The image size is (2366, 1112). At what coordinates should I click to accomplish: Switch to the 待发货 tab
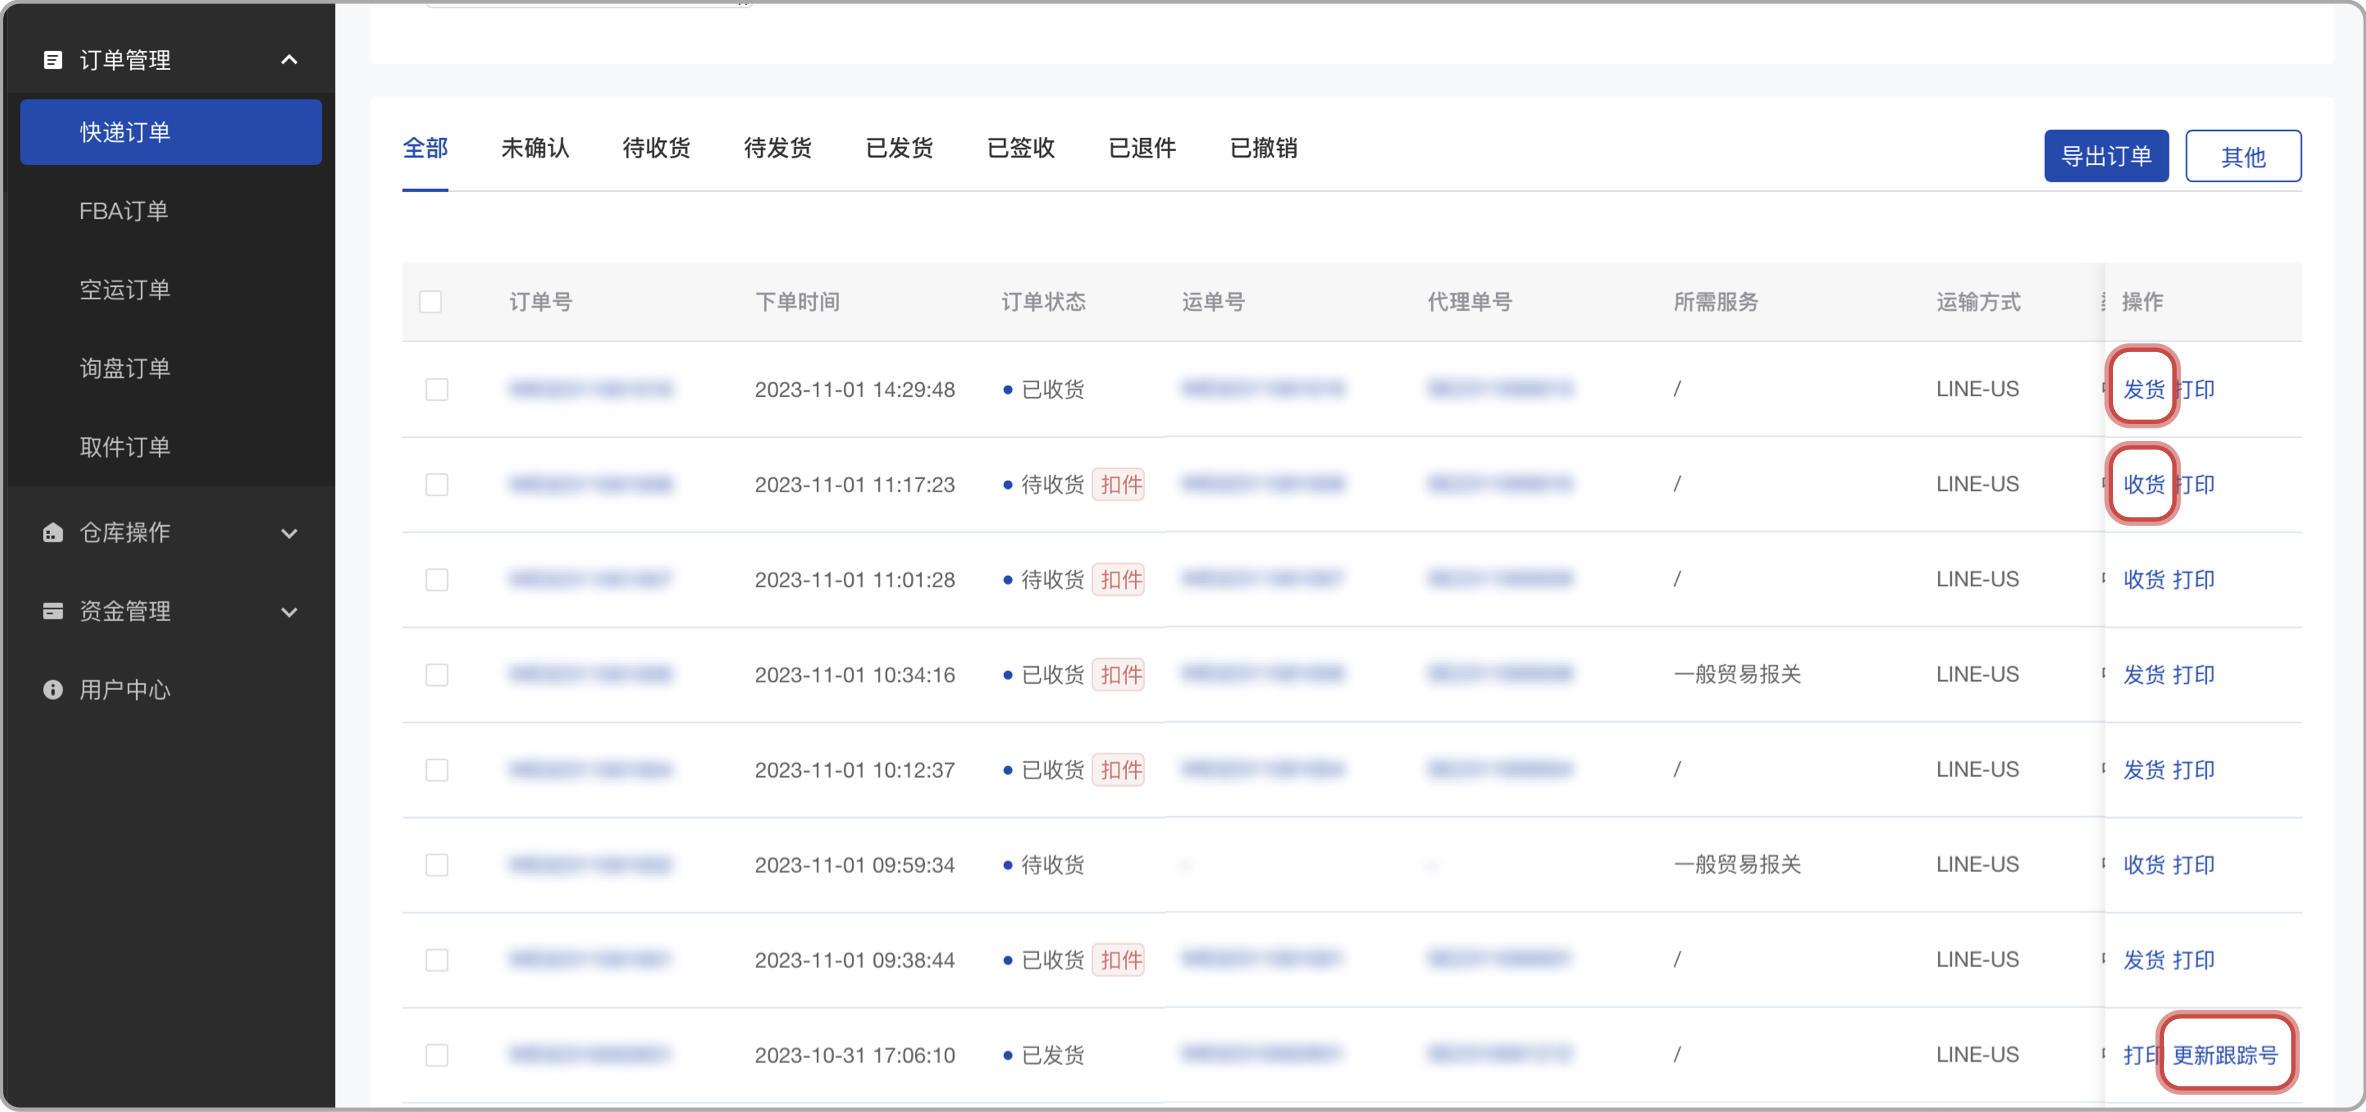(777, 148)
